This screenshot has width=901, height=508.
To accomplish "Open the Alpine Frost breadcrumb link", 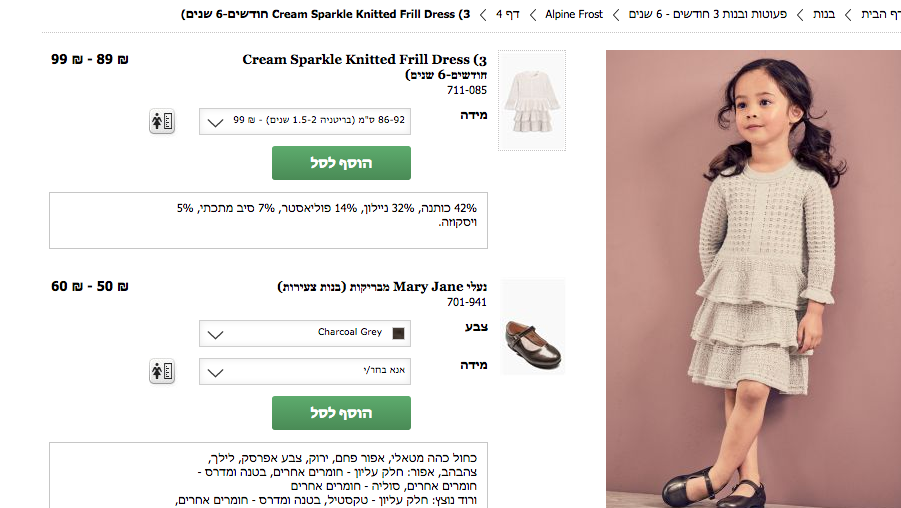I will [x=574, y=14].
